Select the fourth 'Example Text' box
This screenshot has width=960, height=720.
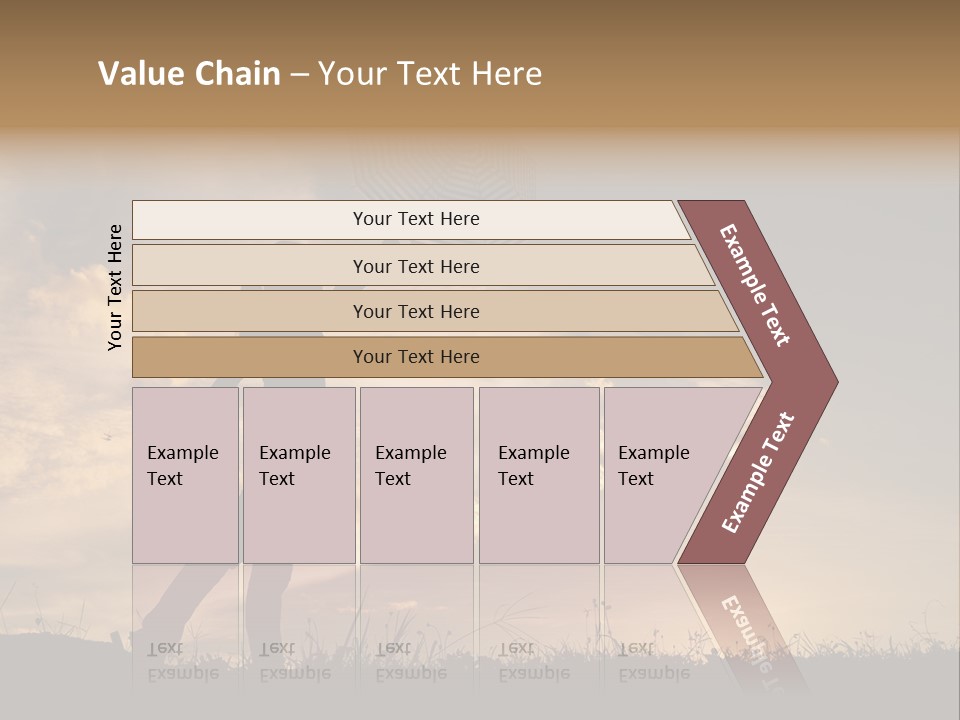click(539, 475)
